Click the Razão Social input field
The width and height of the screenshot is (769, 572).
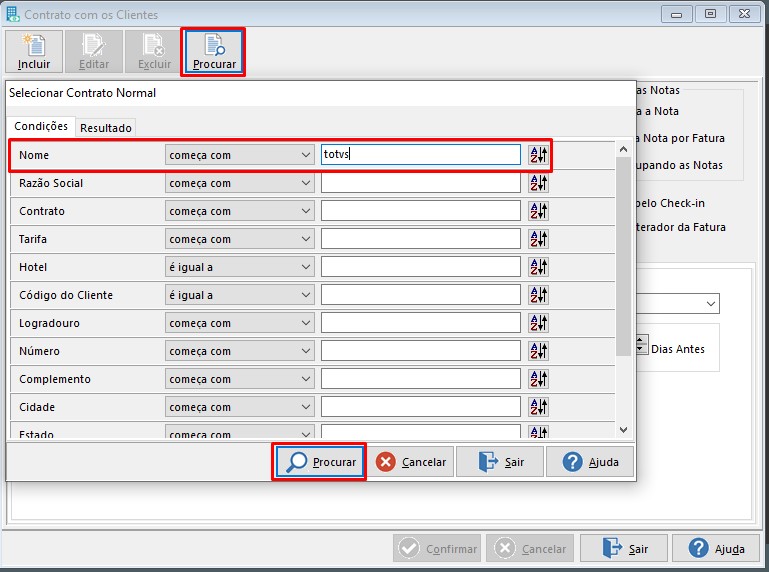[x=421, y=183]
